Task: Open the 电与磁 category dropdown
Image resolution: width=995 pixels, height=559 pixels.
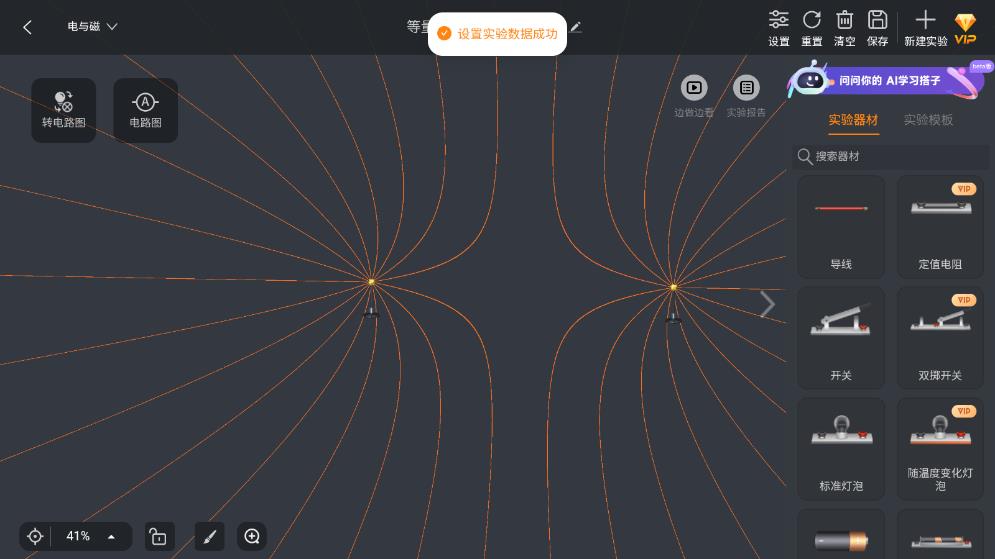Action: pyautogui.click(x=92, y=27)
